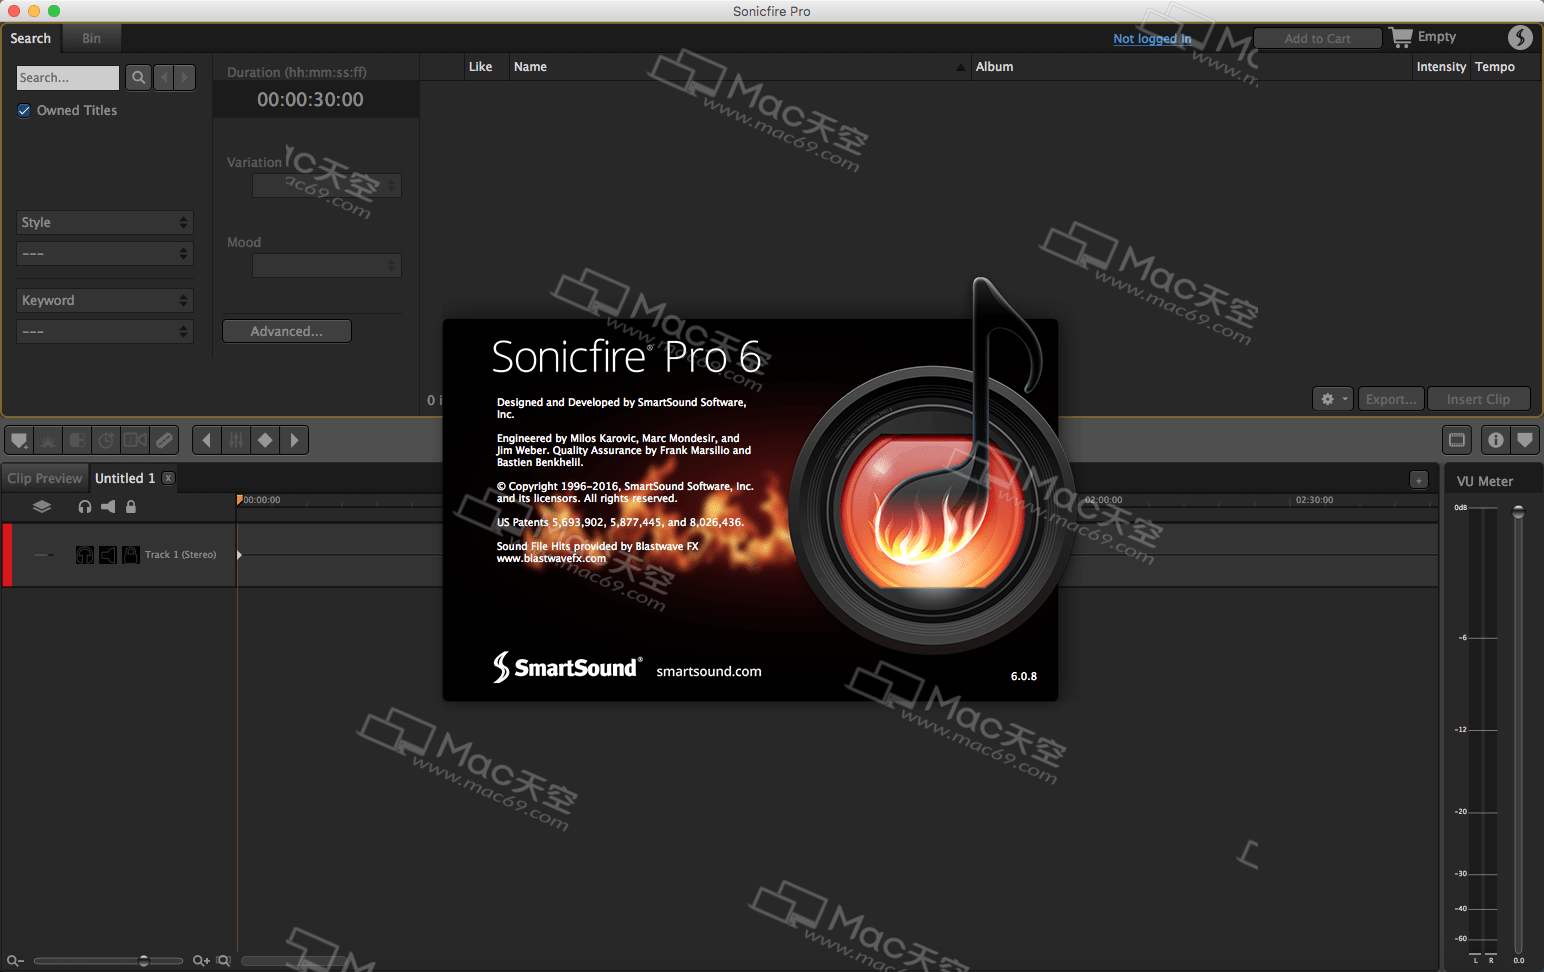The image size is (1544, 972).
Task: Sort by the Intensity column header
Action: point(1441,67)
